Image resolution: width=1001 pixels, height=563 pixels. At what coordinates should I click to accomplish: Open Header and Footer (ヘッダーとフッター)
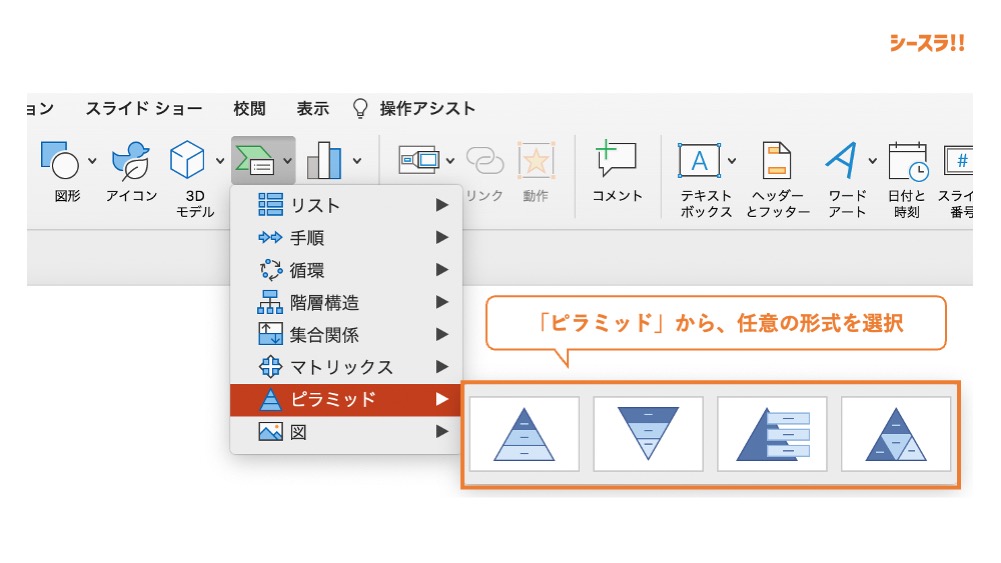click(777, 160)
